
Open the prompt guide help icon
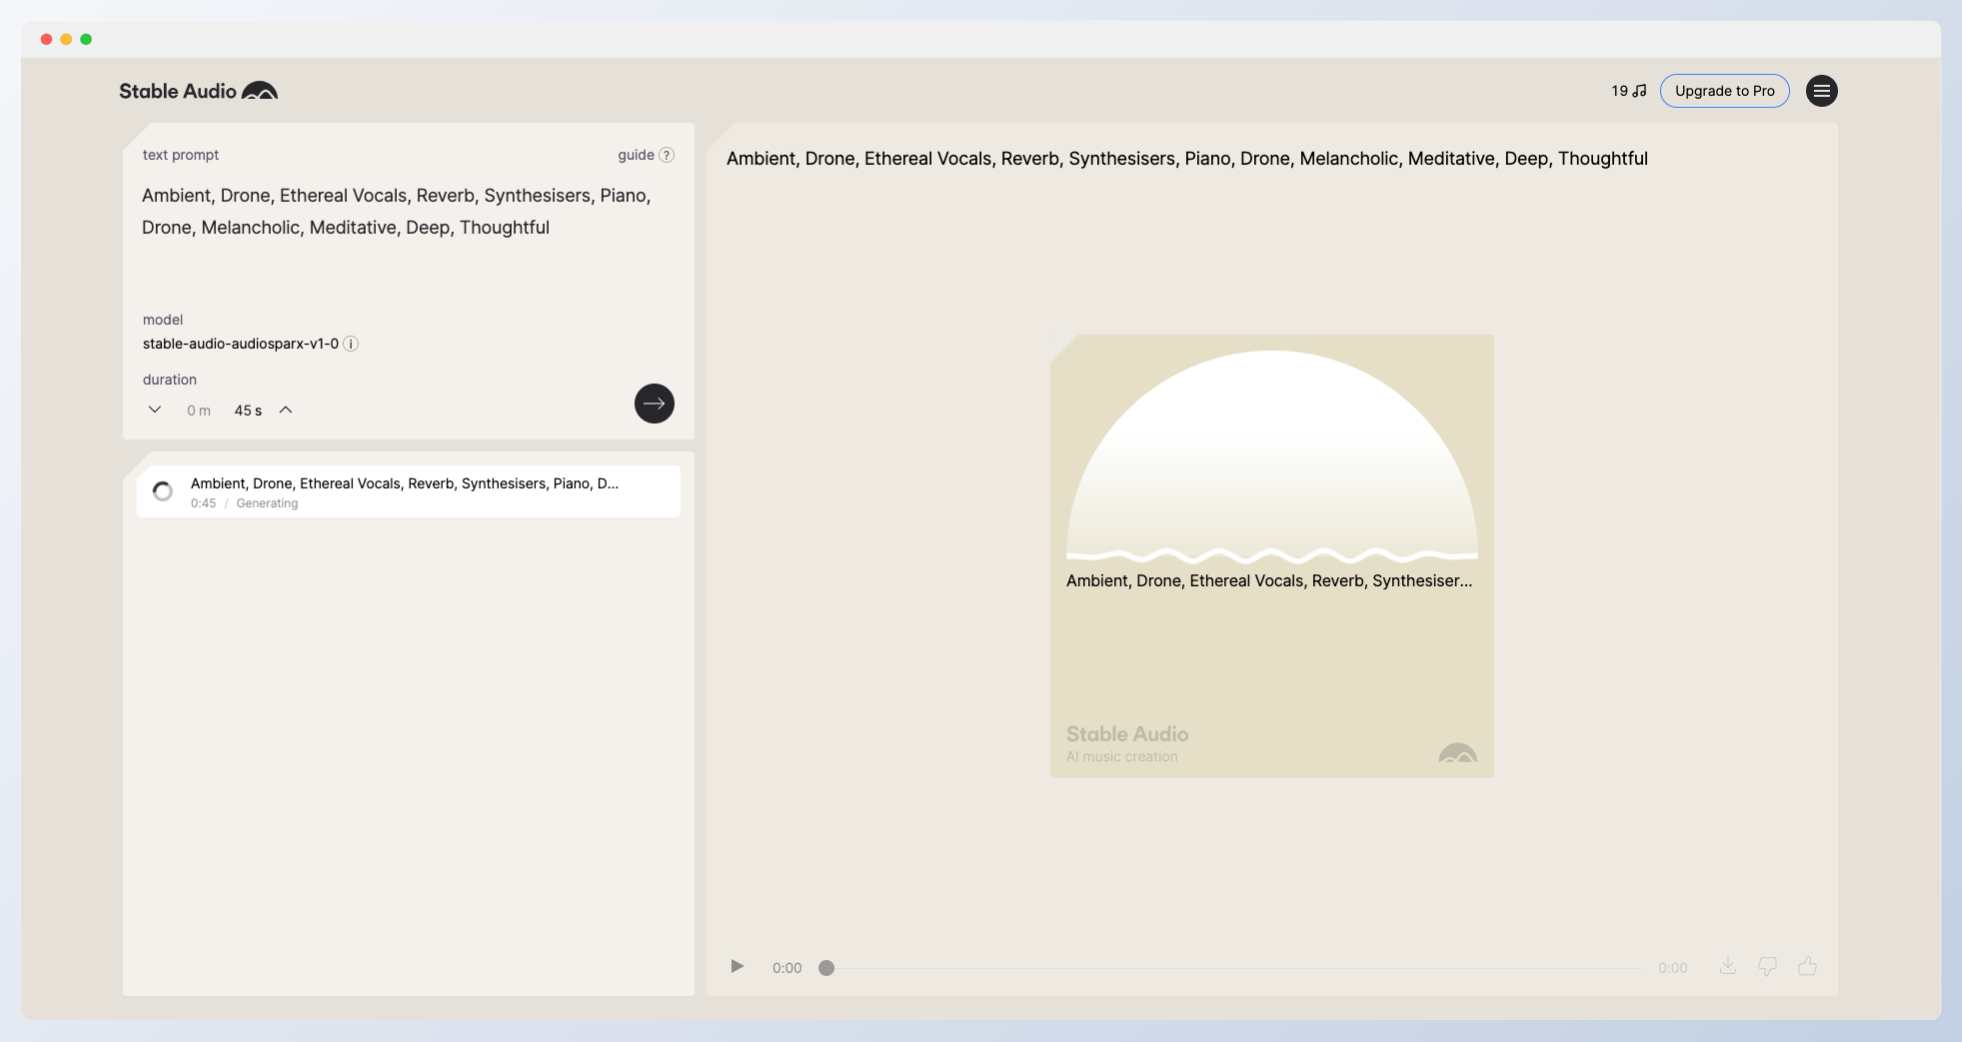click(x=667, y=155)
